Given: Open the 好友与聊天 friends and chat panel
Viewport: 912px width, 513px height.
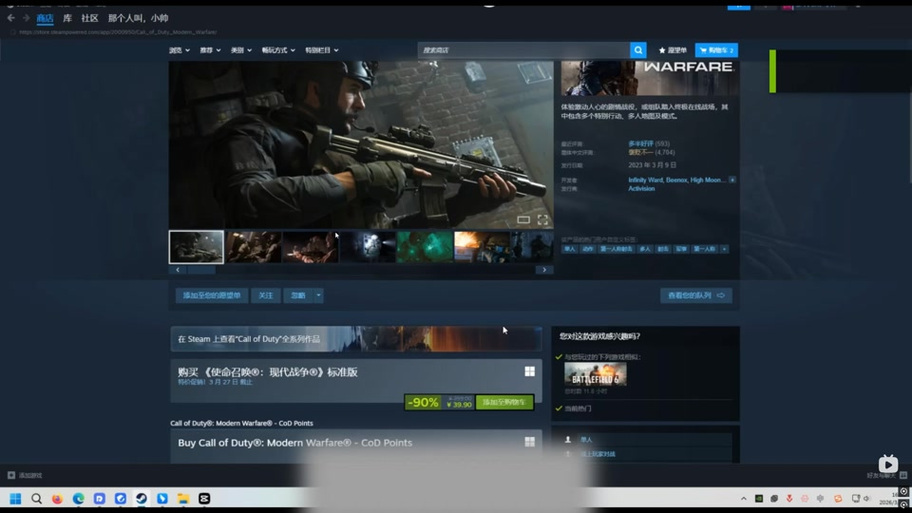Looking at the screenshot, I should pyautogui.click(x=886, y=476).
